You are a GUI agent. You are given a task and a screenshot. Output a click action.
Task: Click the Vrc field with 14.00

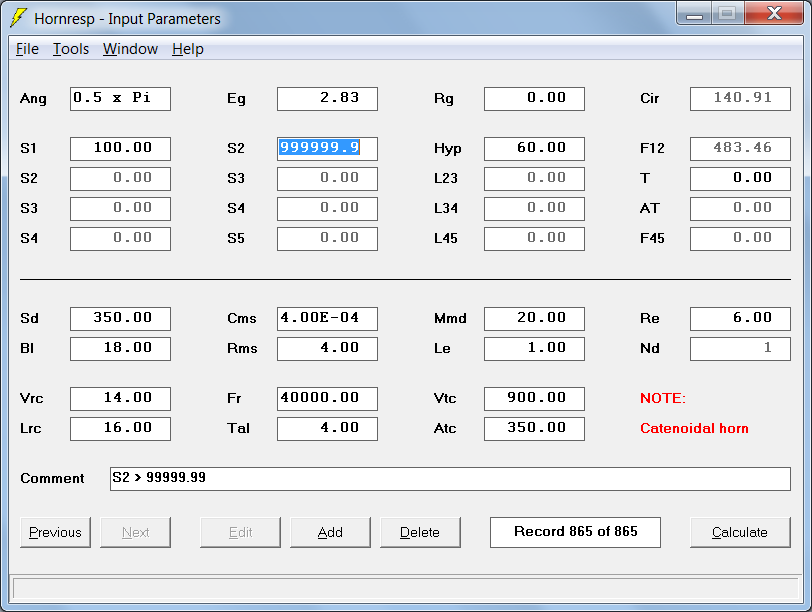pos(120,399)
